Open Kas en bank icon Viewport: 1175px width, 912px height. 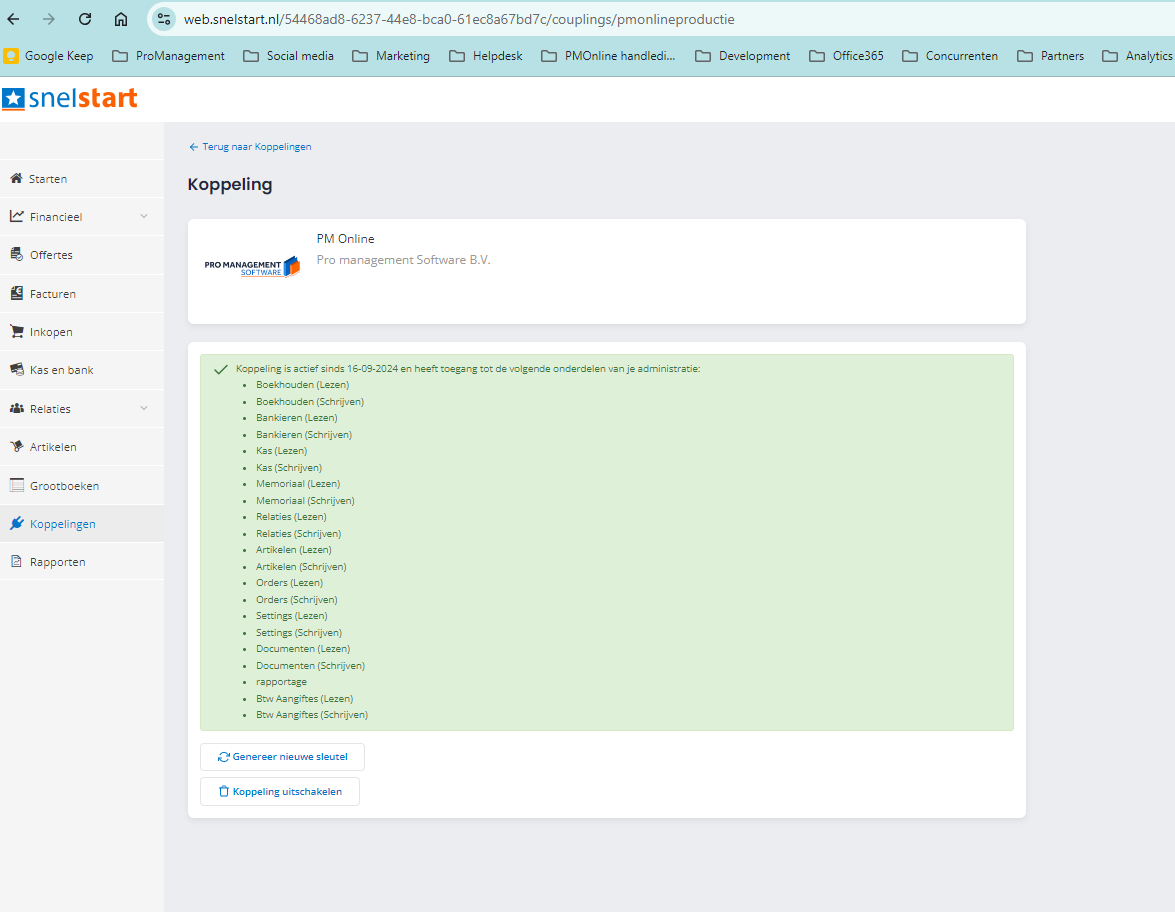click(x=16, y=369)
